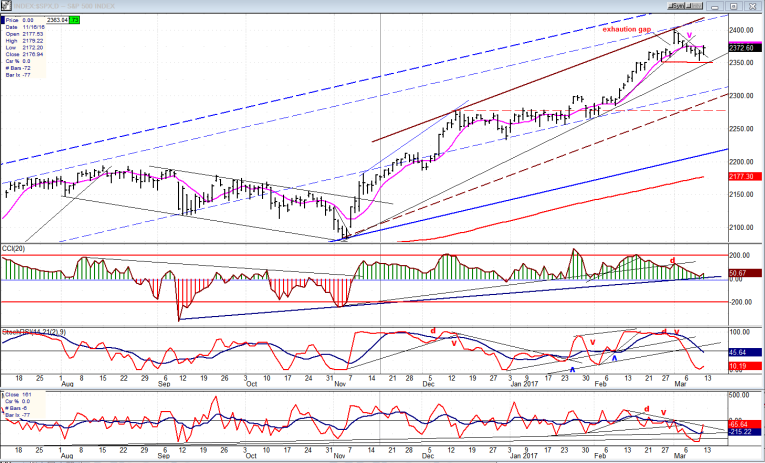Click the -215.22 value label in bottom panel
This screenshot has height=463, width=765.
tap(745, 432)
